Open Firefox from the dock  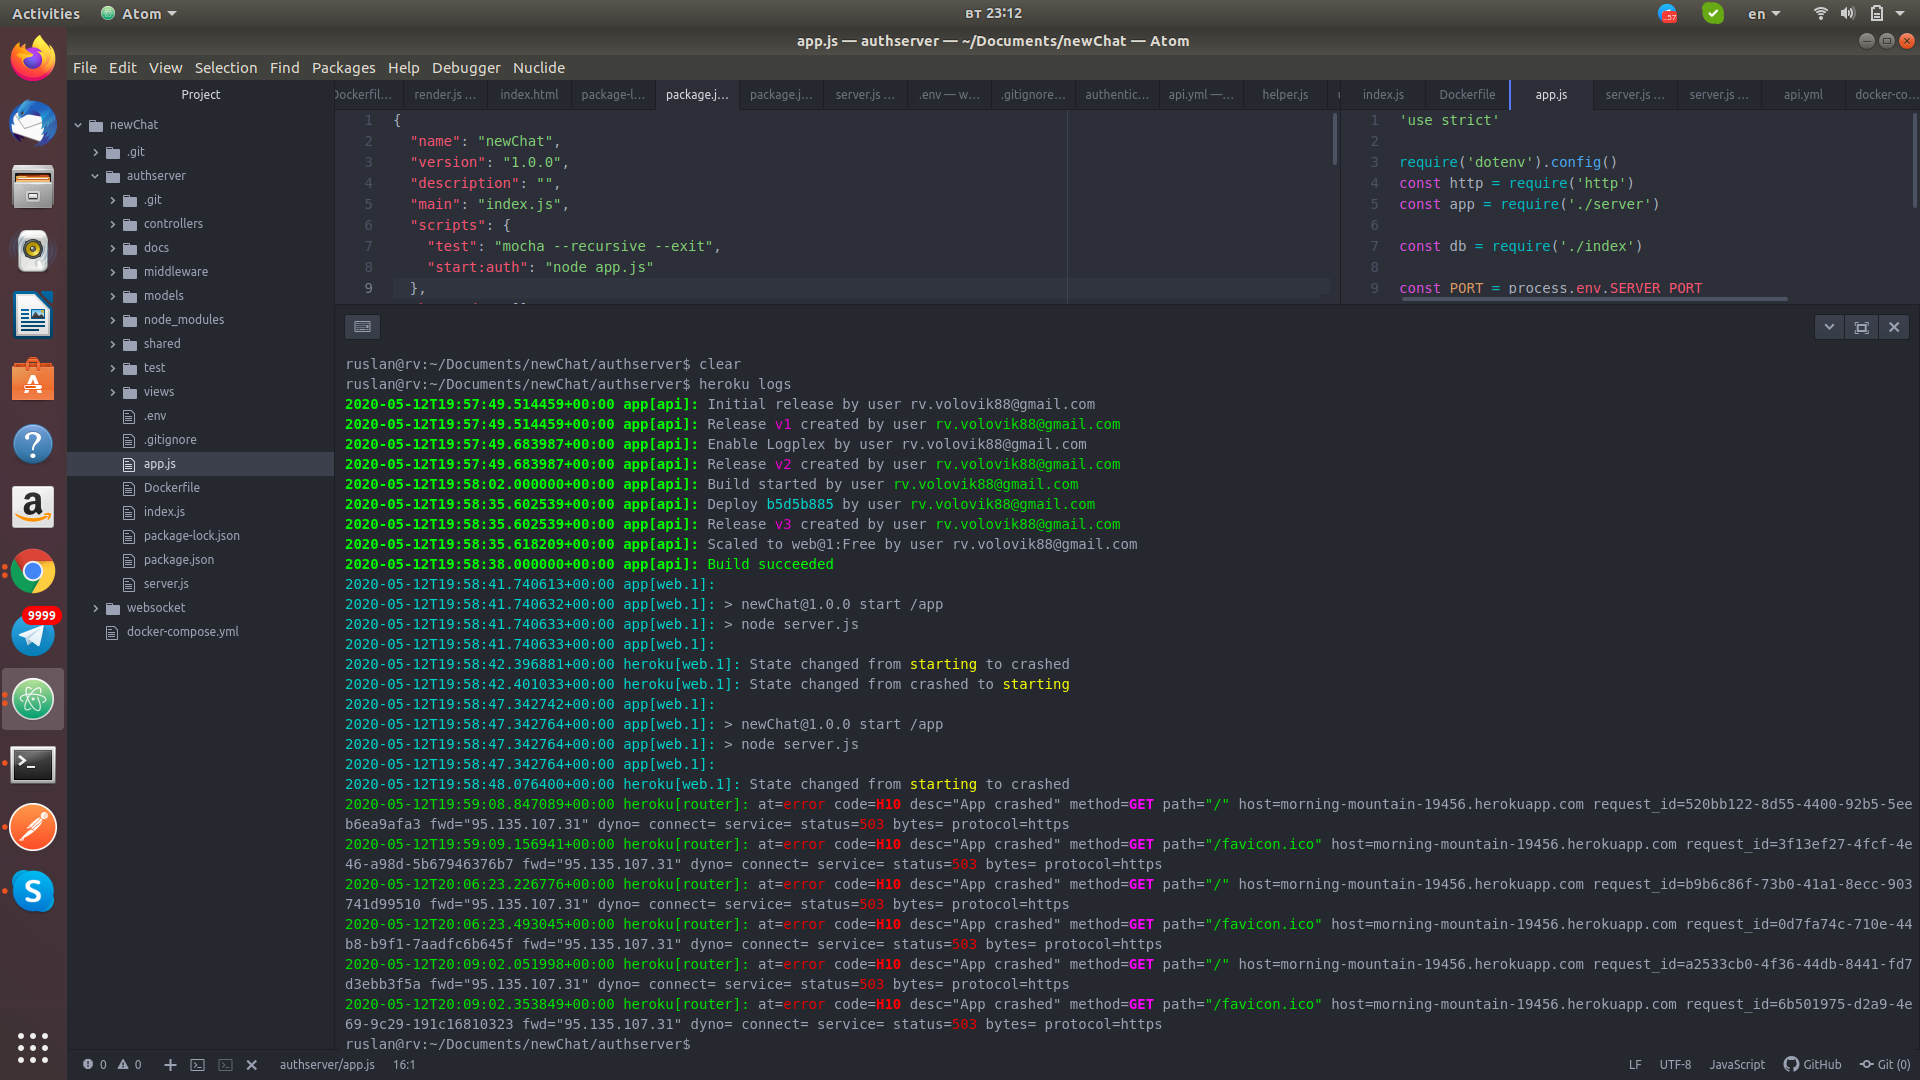pyautogui.click(x=33, y=59)
